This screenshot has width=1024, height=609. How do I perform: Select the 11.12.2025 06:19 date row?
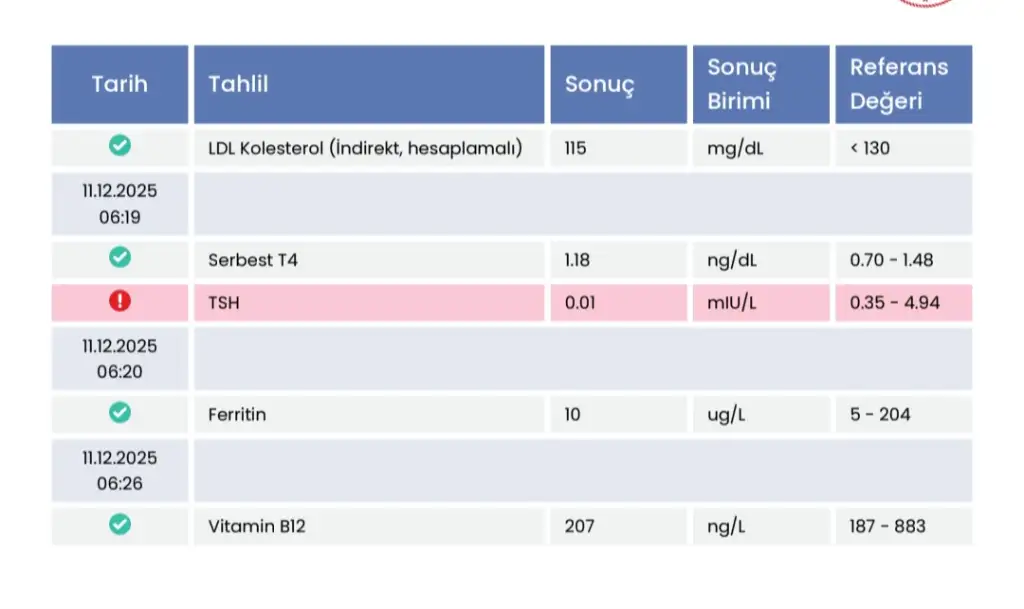coord(119,203)
